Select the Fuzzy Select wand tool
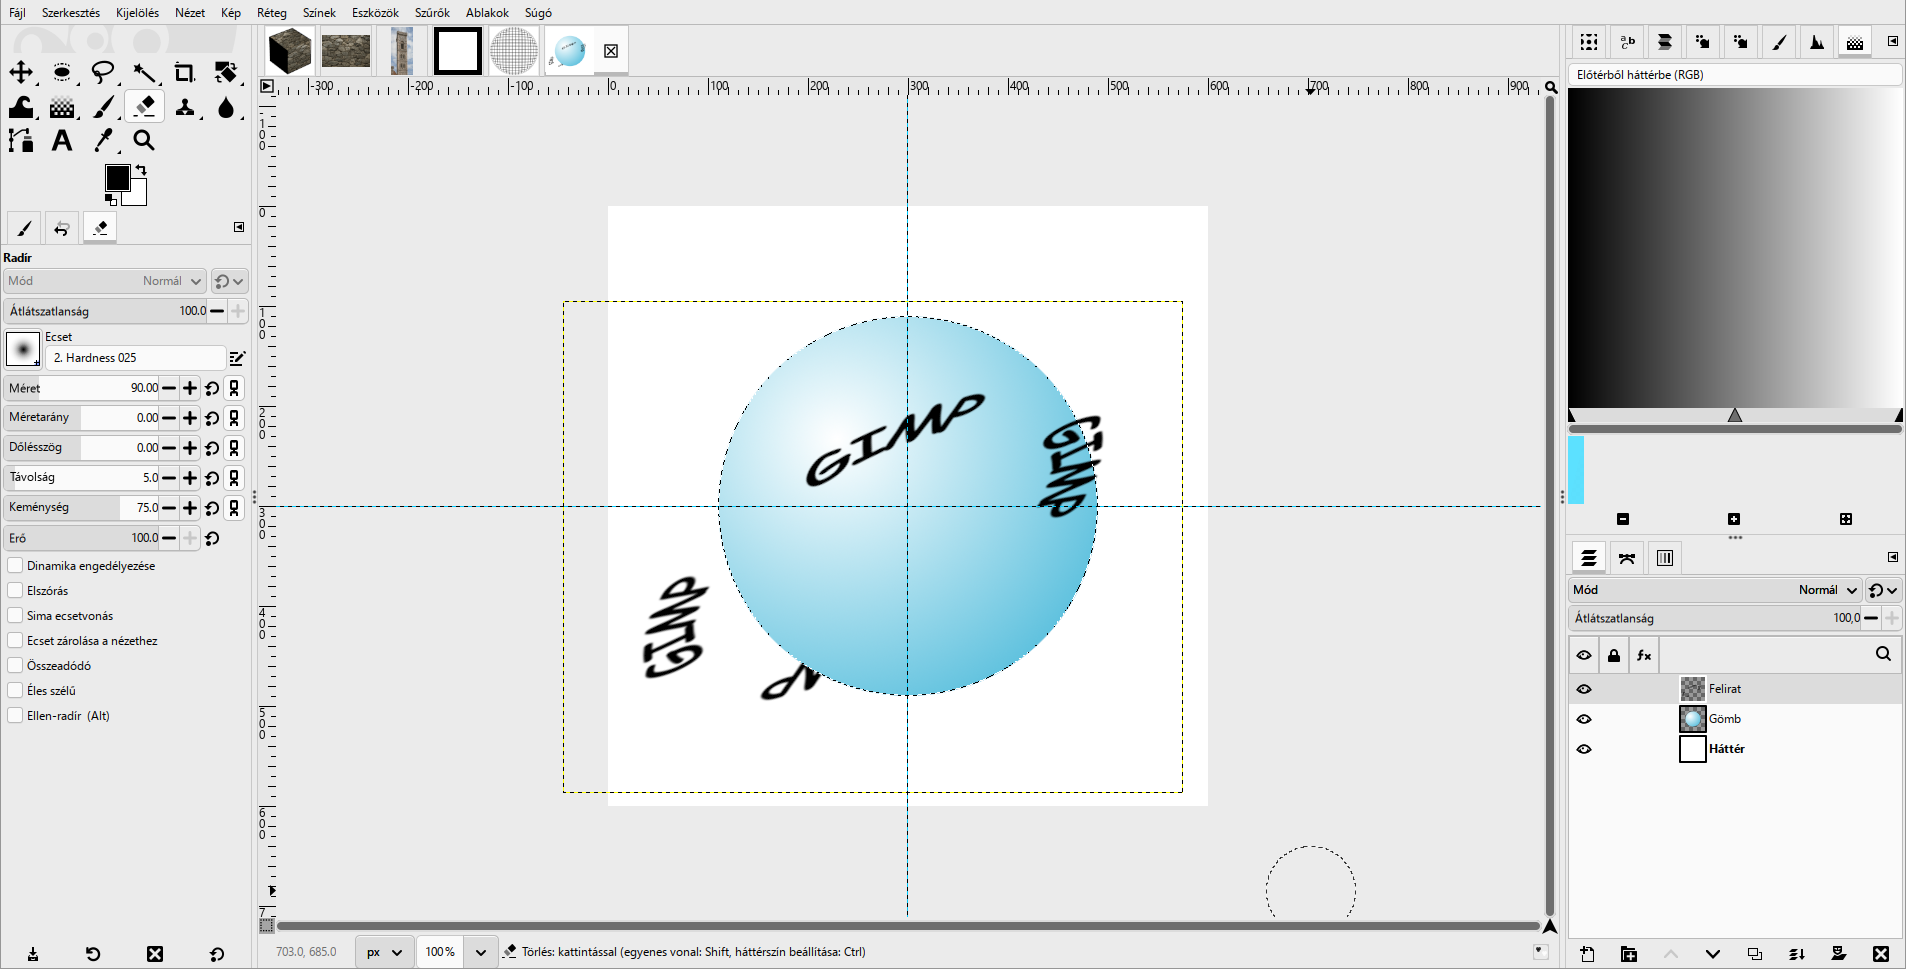The image size is (1906, 969). (x=145, y=72)
